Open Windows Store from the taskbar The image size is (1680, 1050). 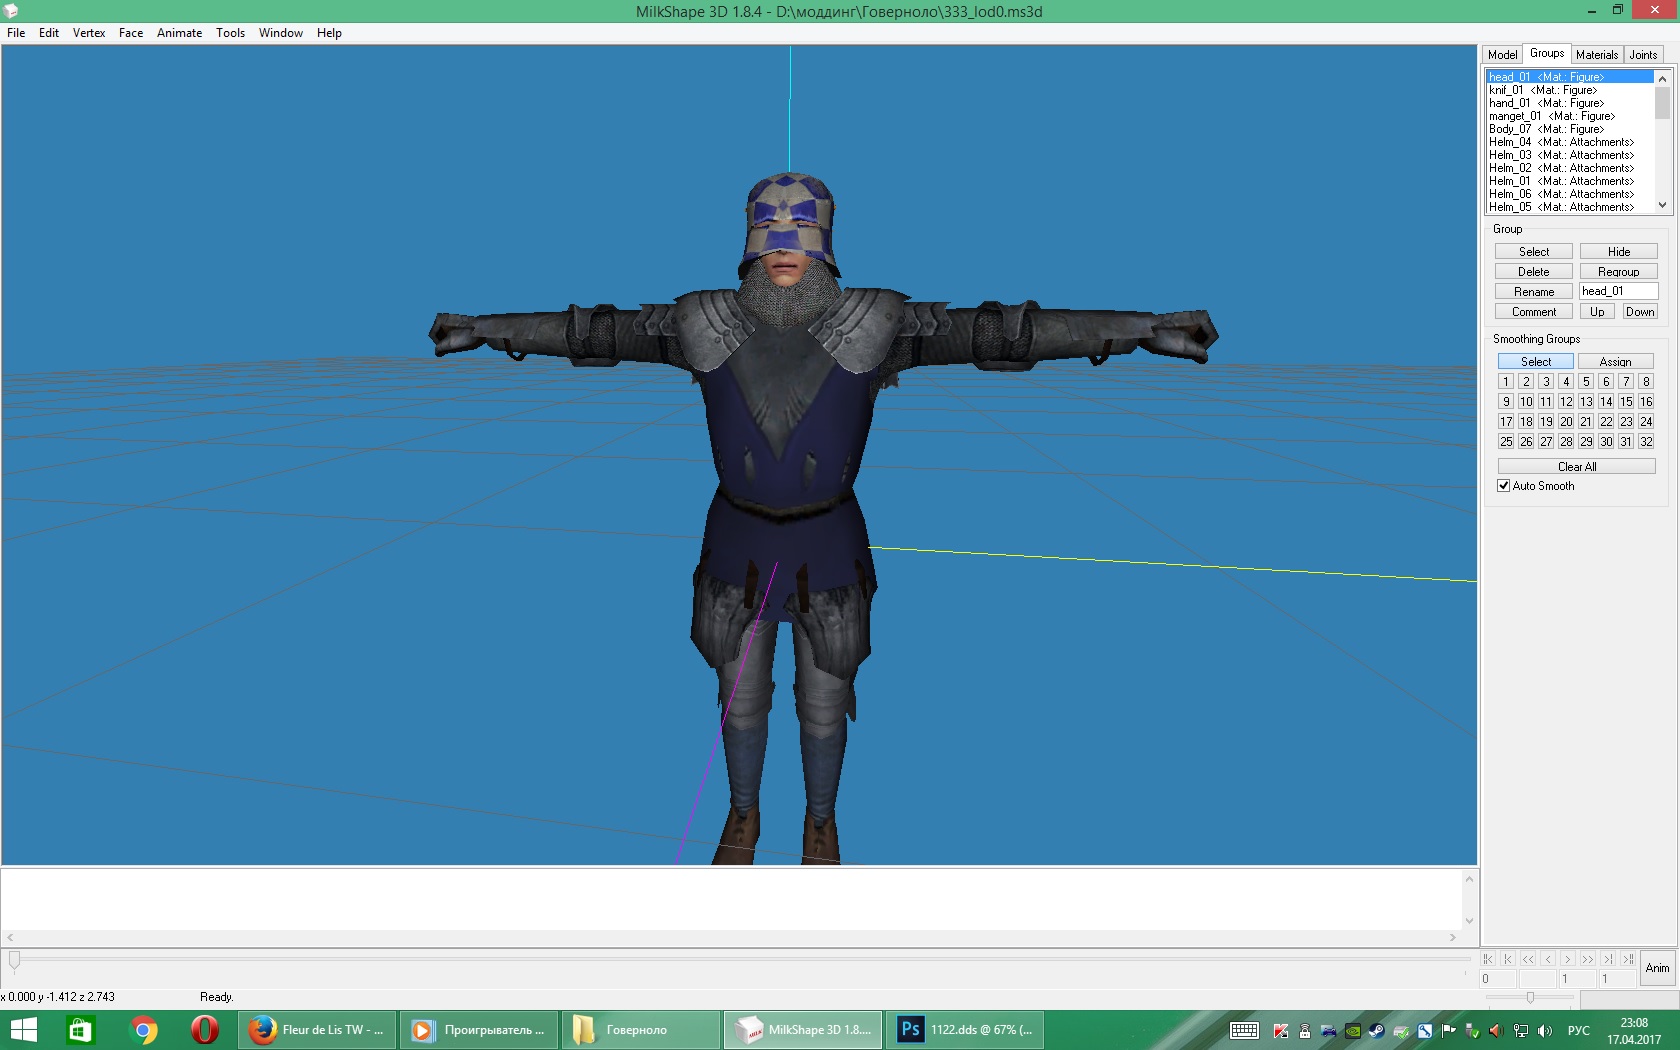pos(80,1030)
